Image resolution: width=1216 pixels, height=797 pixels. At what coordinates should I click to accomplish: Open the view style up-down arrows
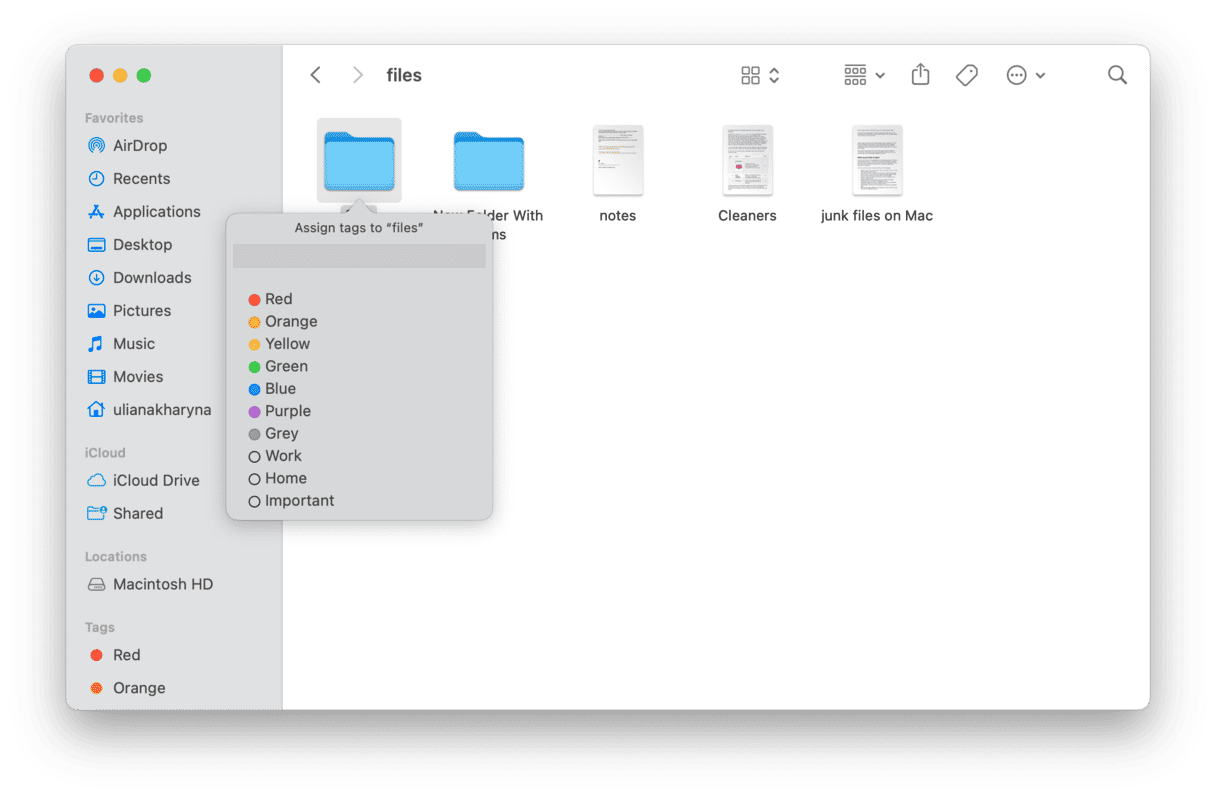point(774,75)
